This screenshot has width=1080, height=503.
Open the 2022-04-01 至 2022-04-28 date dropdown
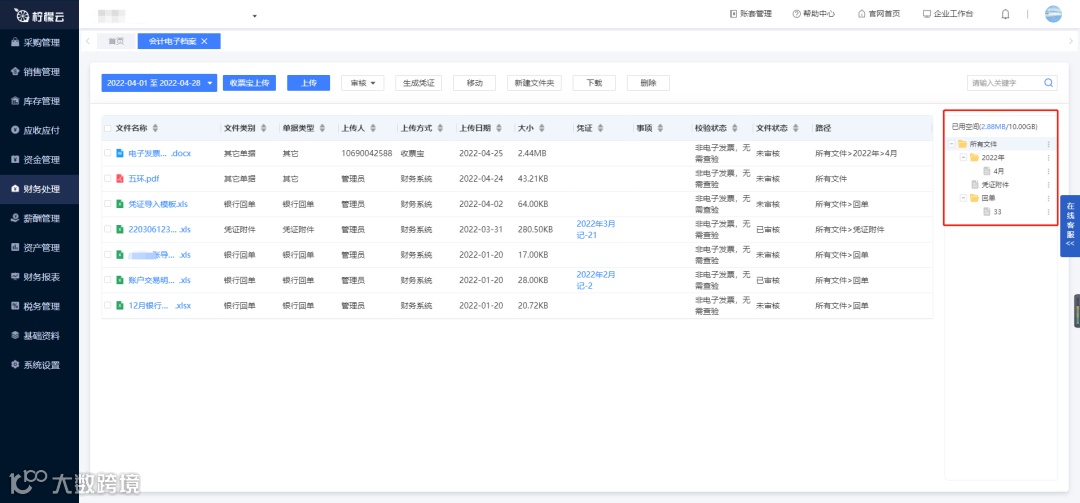coord(159,83)
